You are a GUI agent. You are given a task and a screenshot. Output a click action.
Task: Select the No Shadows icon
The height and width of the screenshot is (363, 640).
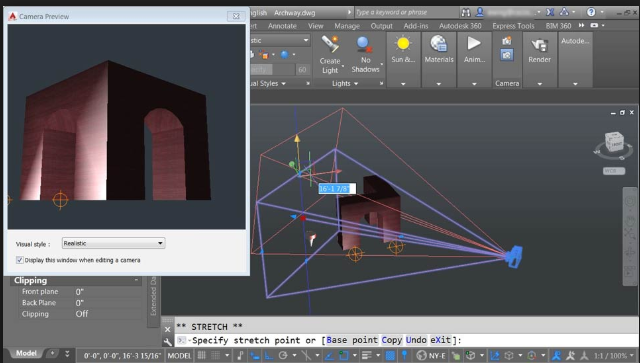pos(364,44)
